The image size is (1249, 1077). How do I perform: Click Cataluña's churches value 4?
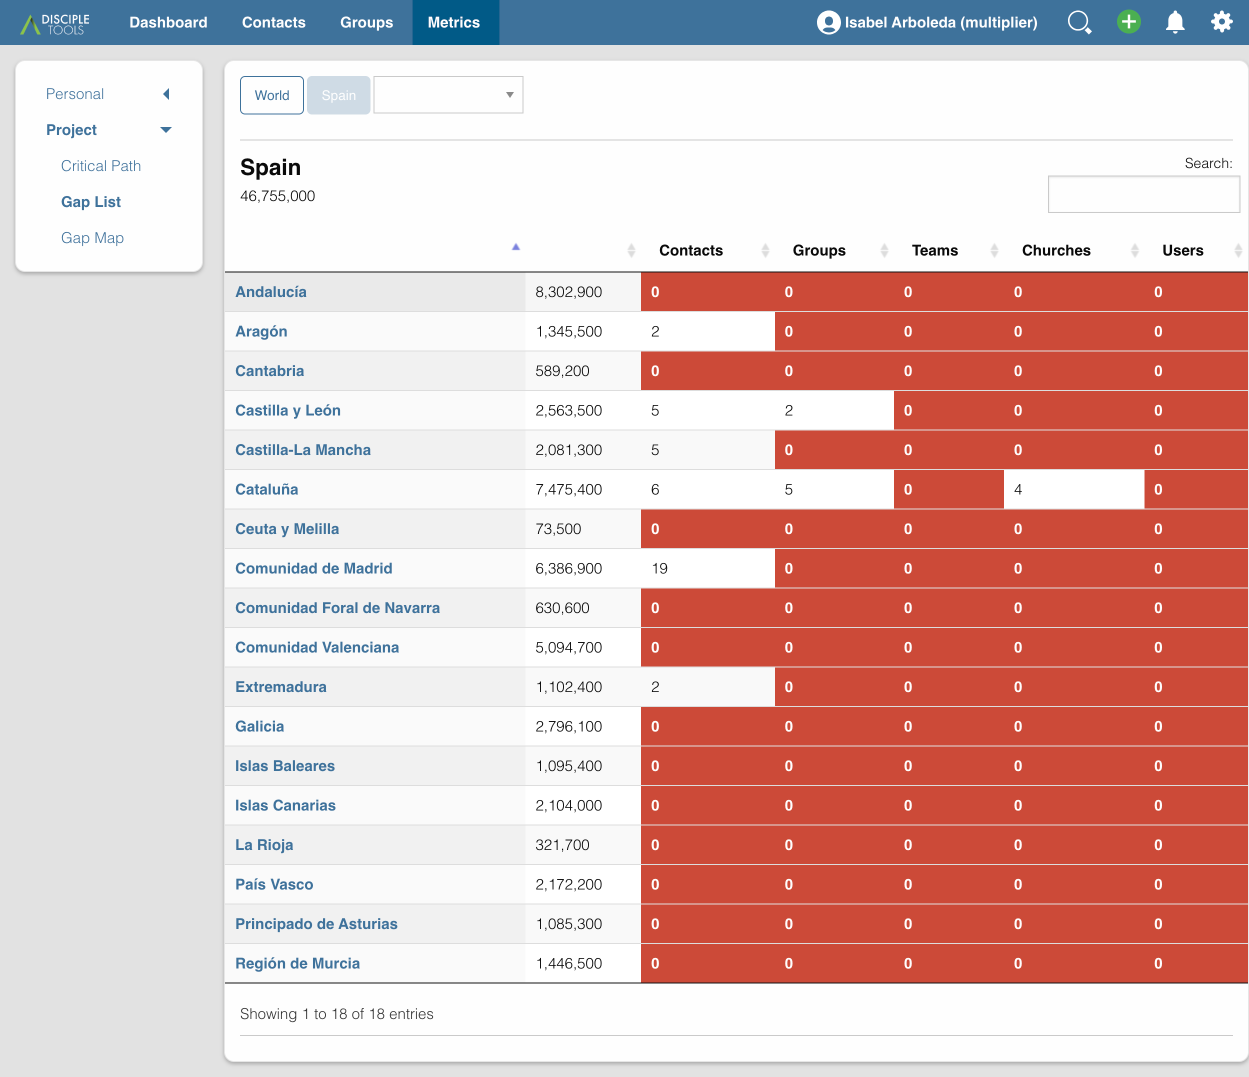tap(1018, 489)
